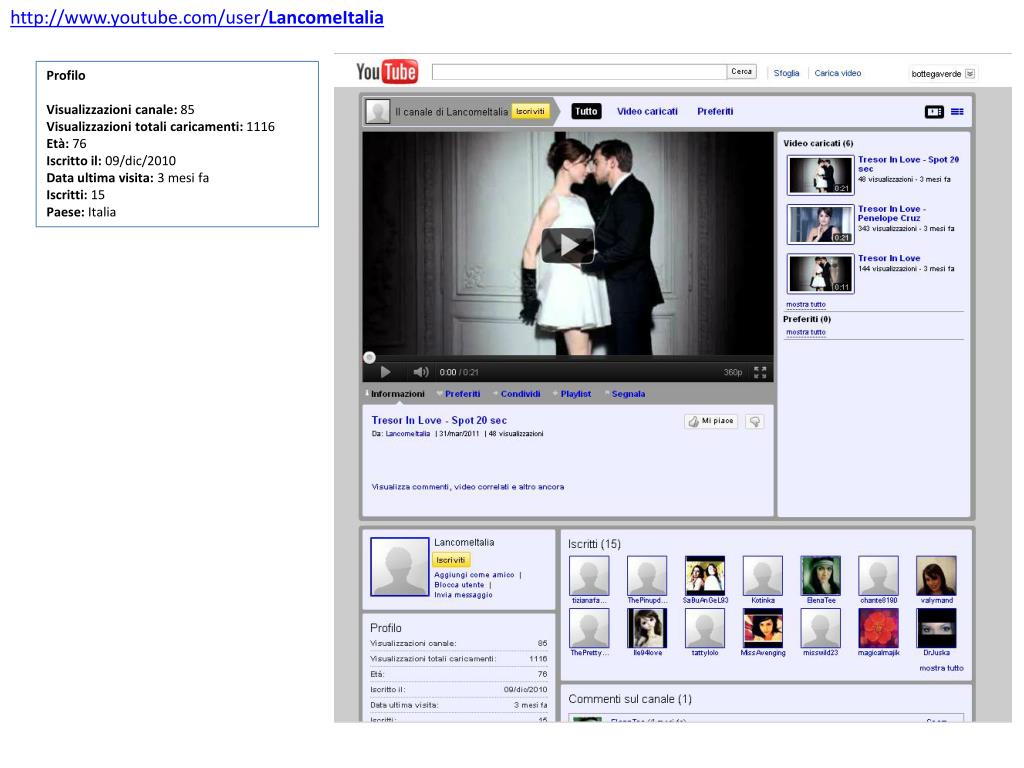Click the Mi piace button

coord(711,421)
